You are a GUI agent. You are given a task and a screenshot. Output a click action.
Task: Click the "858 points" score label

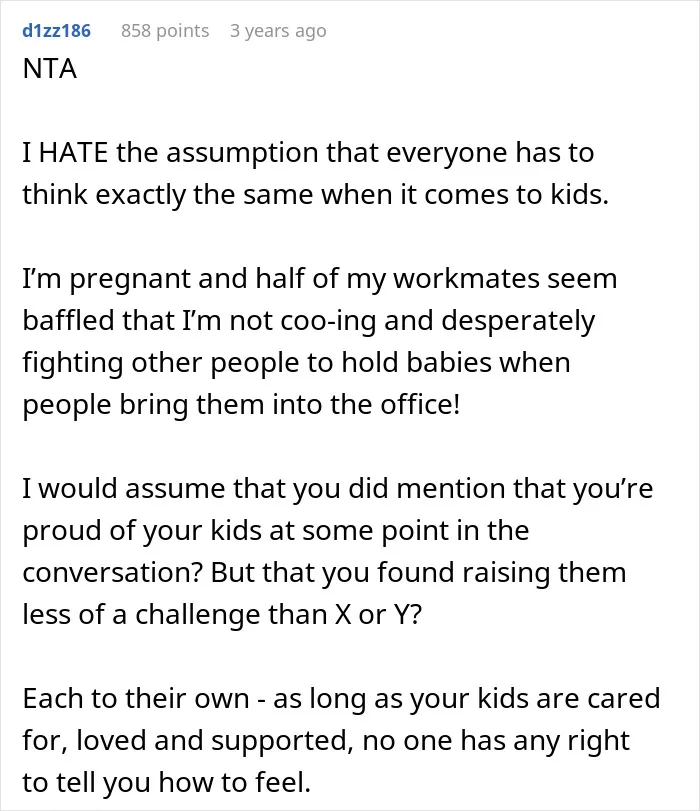click(165, 31)
